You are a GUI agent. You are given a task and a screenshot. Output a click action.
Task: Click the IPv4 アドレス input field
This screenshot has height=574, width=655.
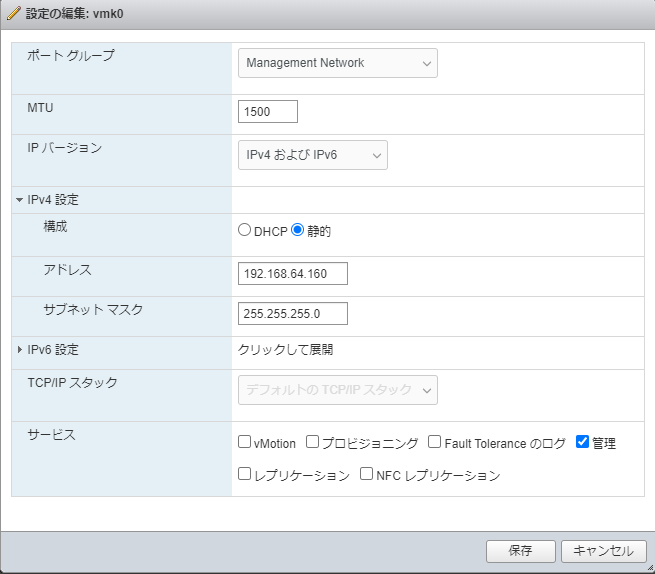pyautogui.click(x=293, y=274)
